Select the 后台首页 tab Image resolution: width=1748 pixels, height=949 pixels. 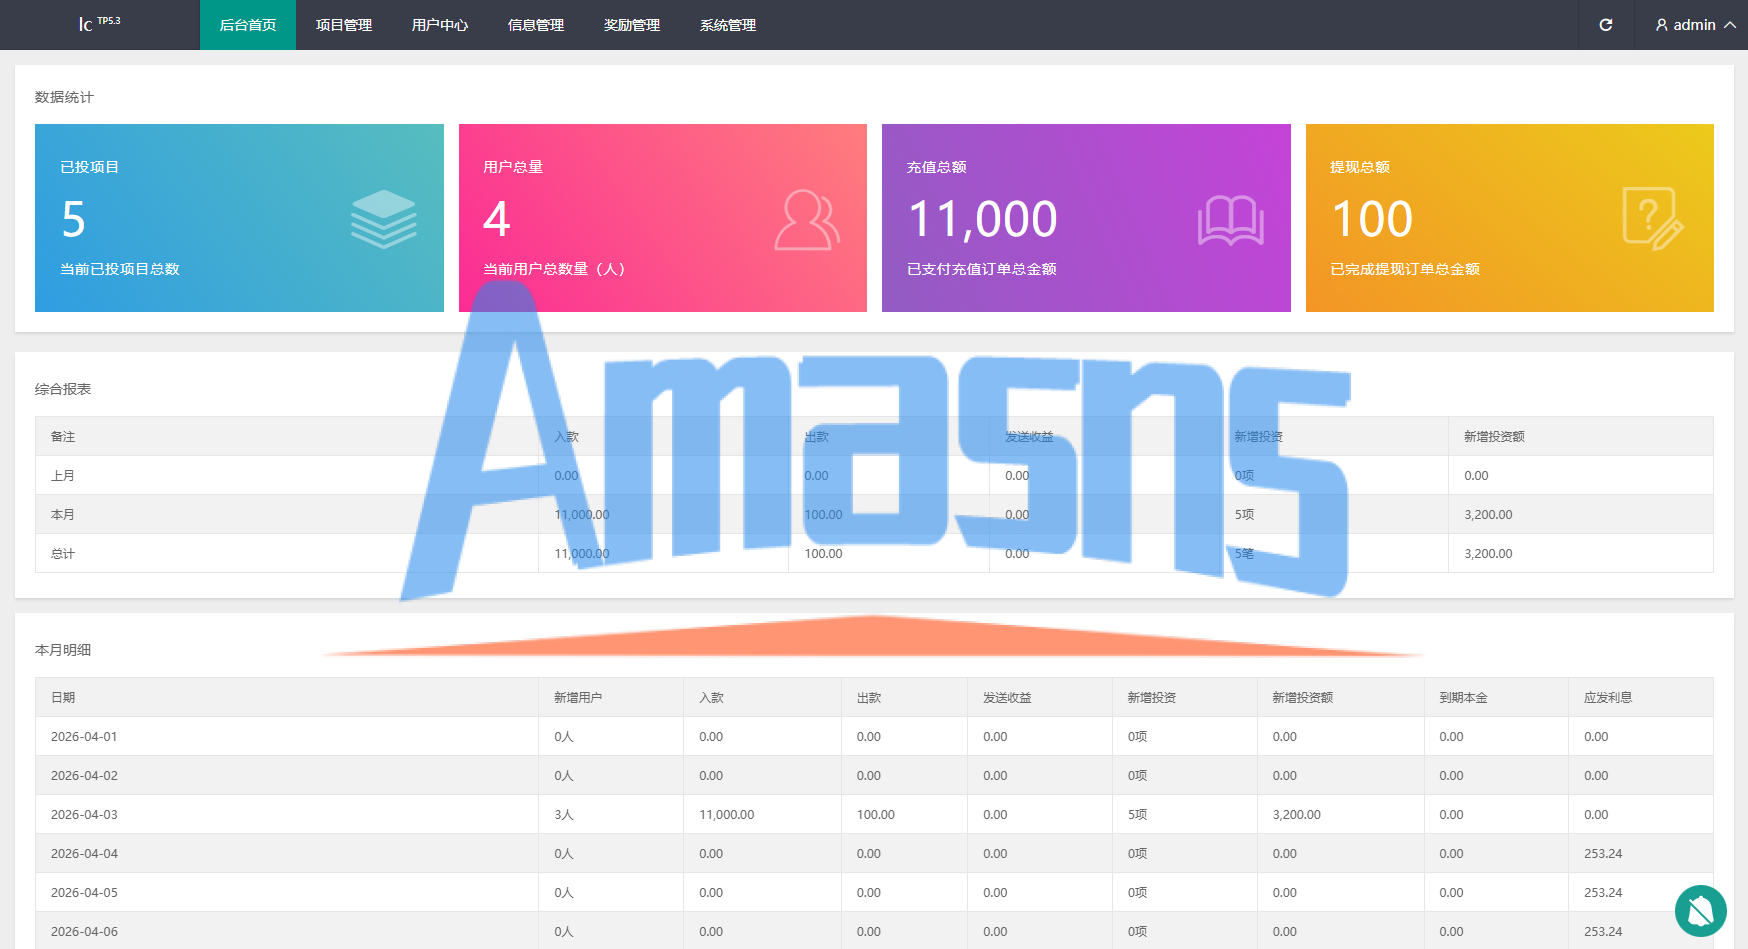tap(248, 25)
